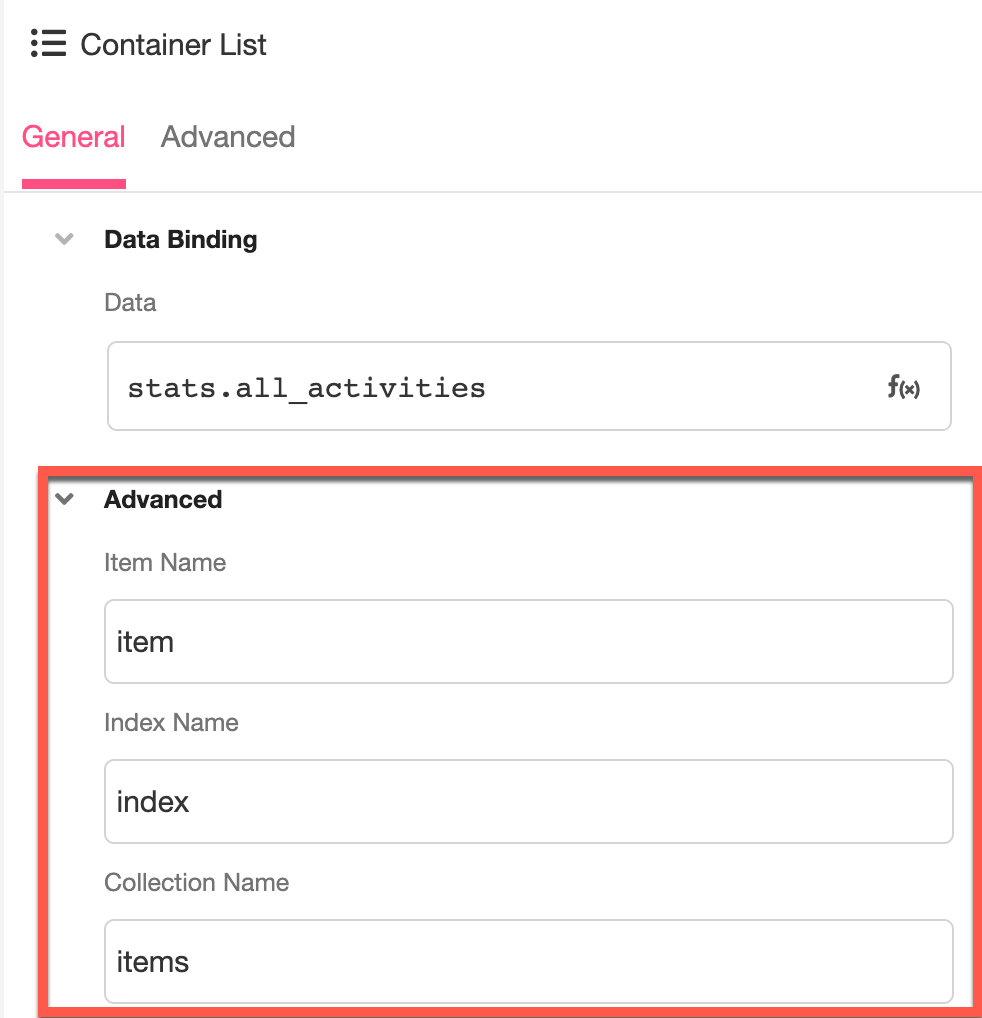Switch to the Advanced tab
The width and height of the screenshot is (982, 1018).
[227, 137]
